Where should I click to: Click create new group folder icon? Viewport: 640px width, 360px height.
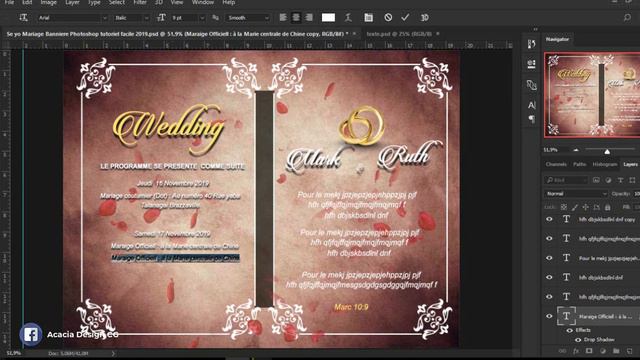coord(616,351)
